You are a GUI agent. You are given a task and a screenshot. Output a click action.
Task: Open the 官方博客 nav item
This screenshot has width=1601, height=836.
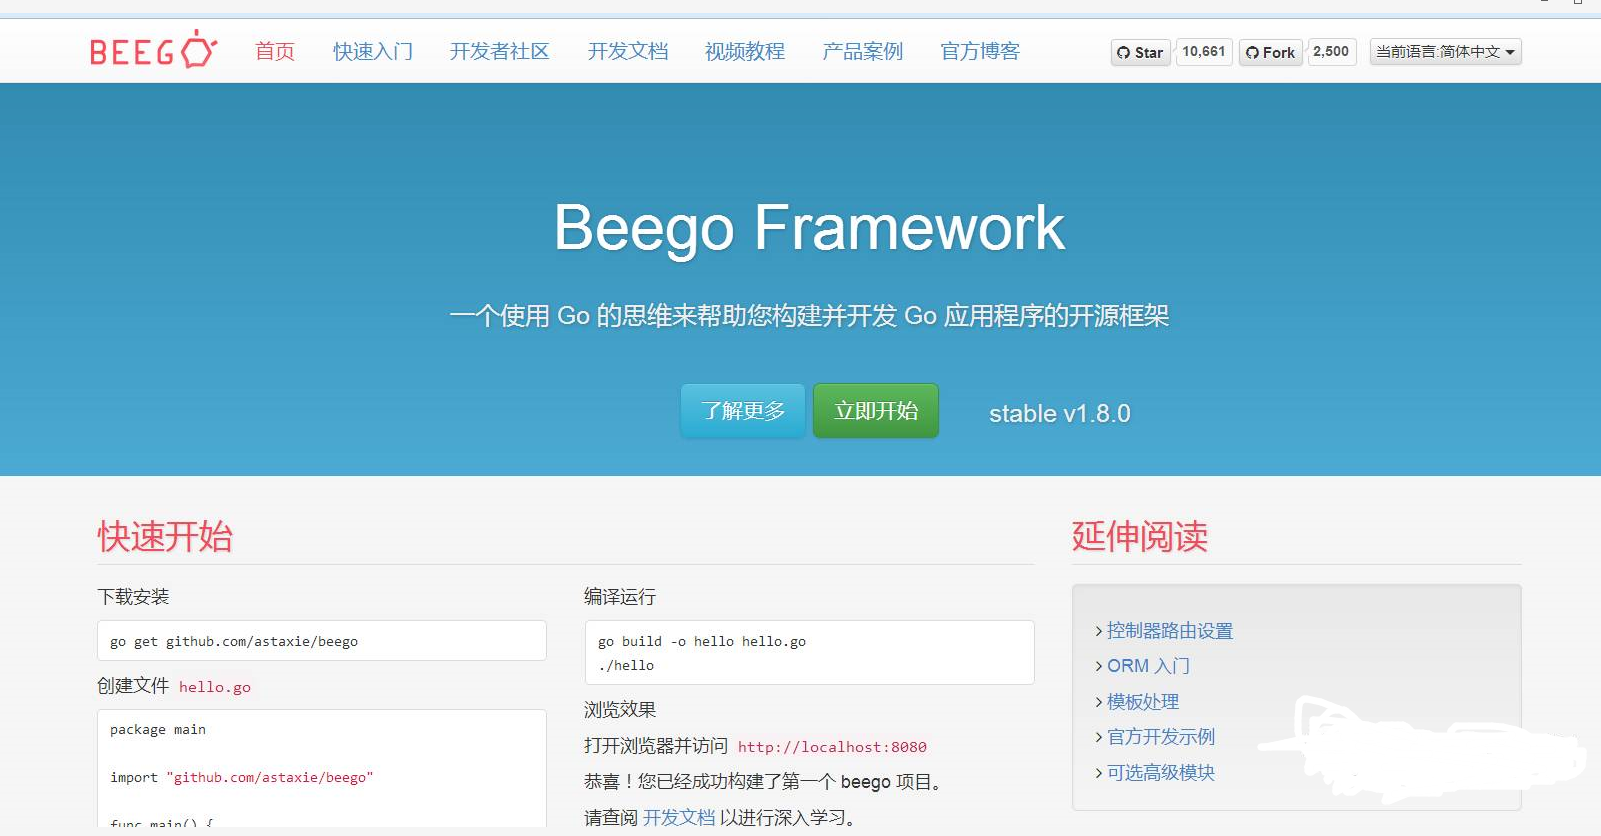(980, 51)
